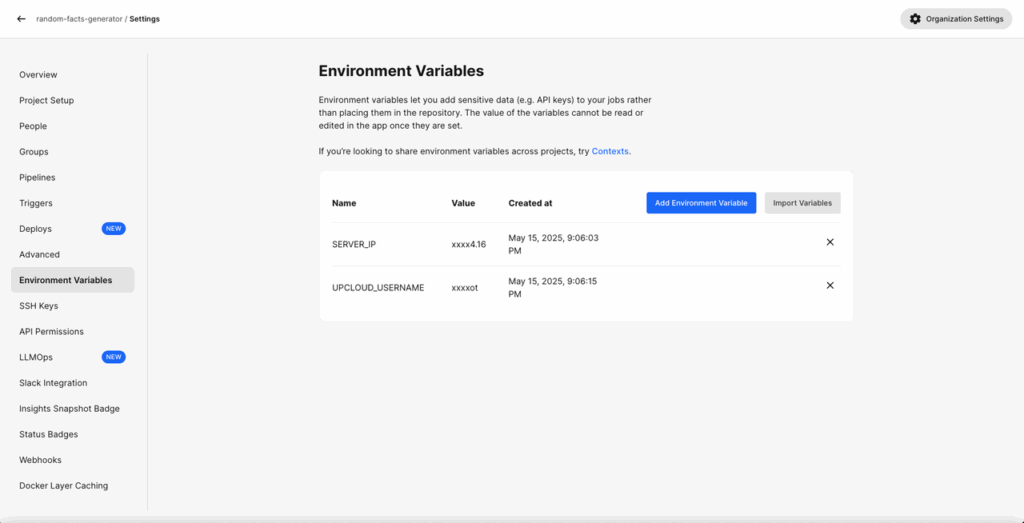Viewport: 1024px width, 523px height.
Task: Open LLMOps section
Action: pos(36,357)
